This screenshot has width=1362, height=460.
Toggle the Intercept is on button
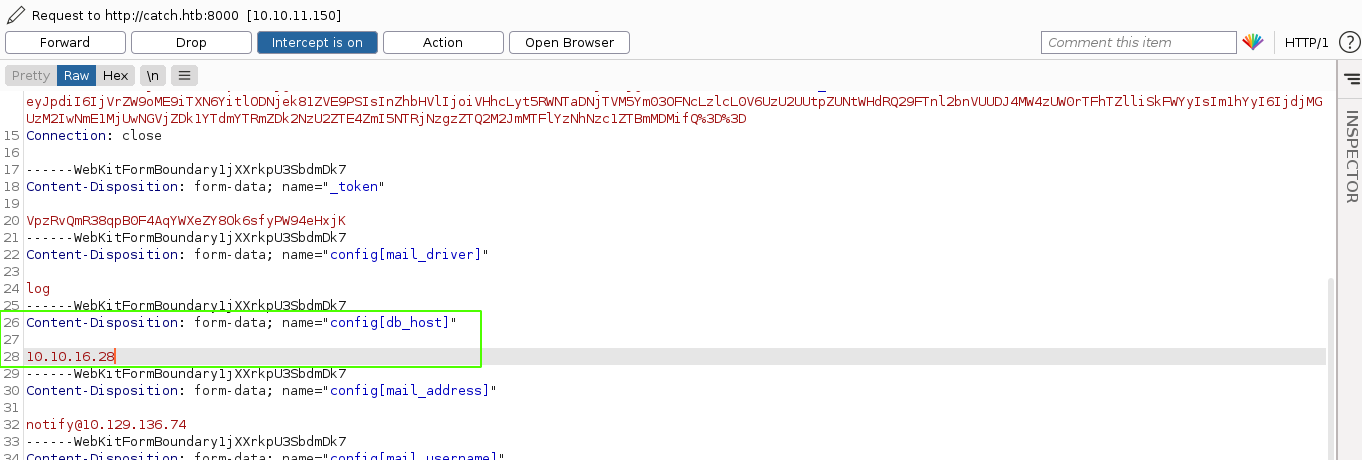317,43
